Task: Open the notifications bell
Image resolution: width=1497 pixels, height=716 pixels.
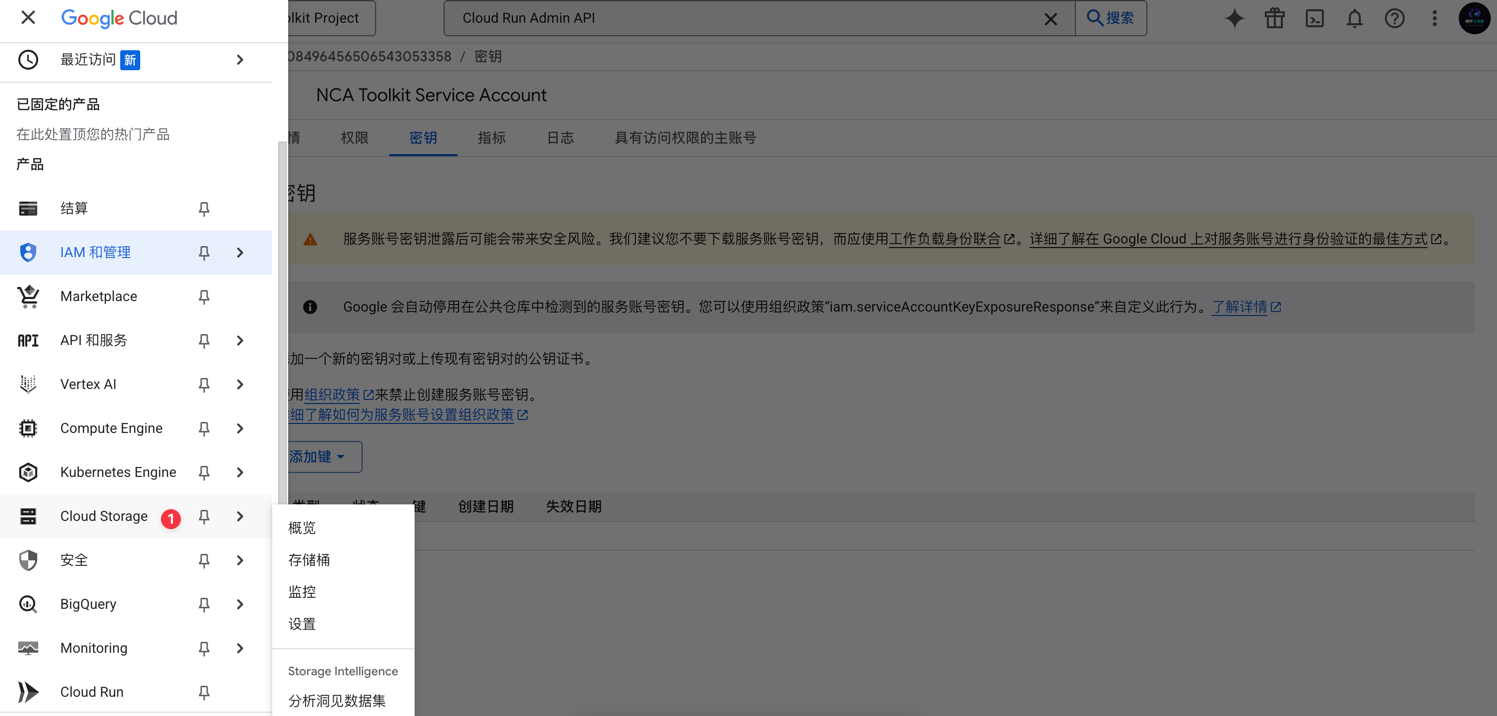Action: tap(1354, 18)
